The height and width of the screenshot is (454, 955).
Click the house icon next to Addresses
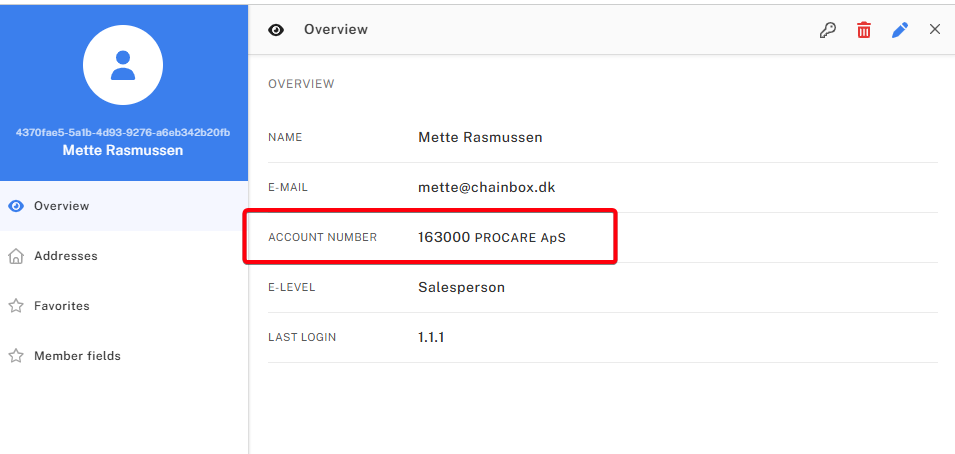click(x=16, y=256)
